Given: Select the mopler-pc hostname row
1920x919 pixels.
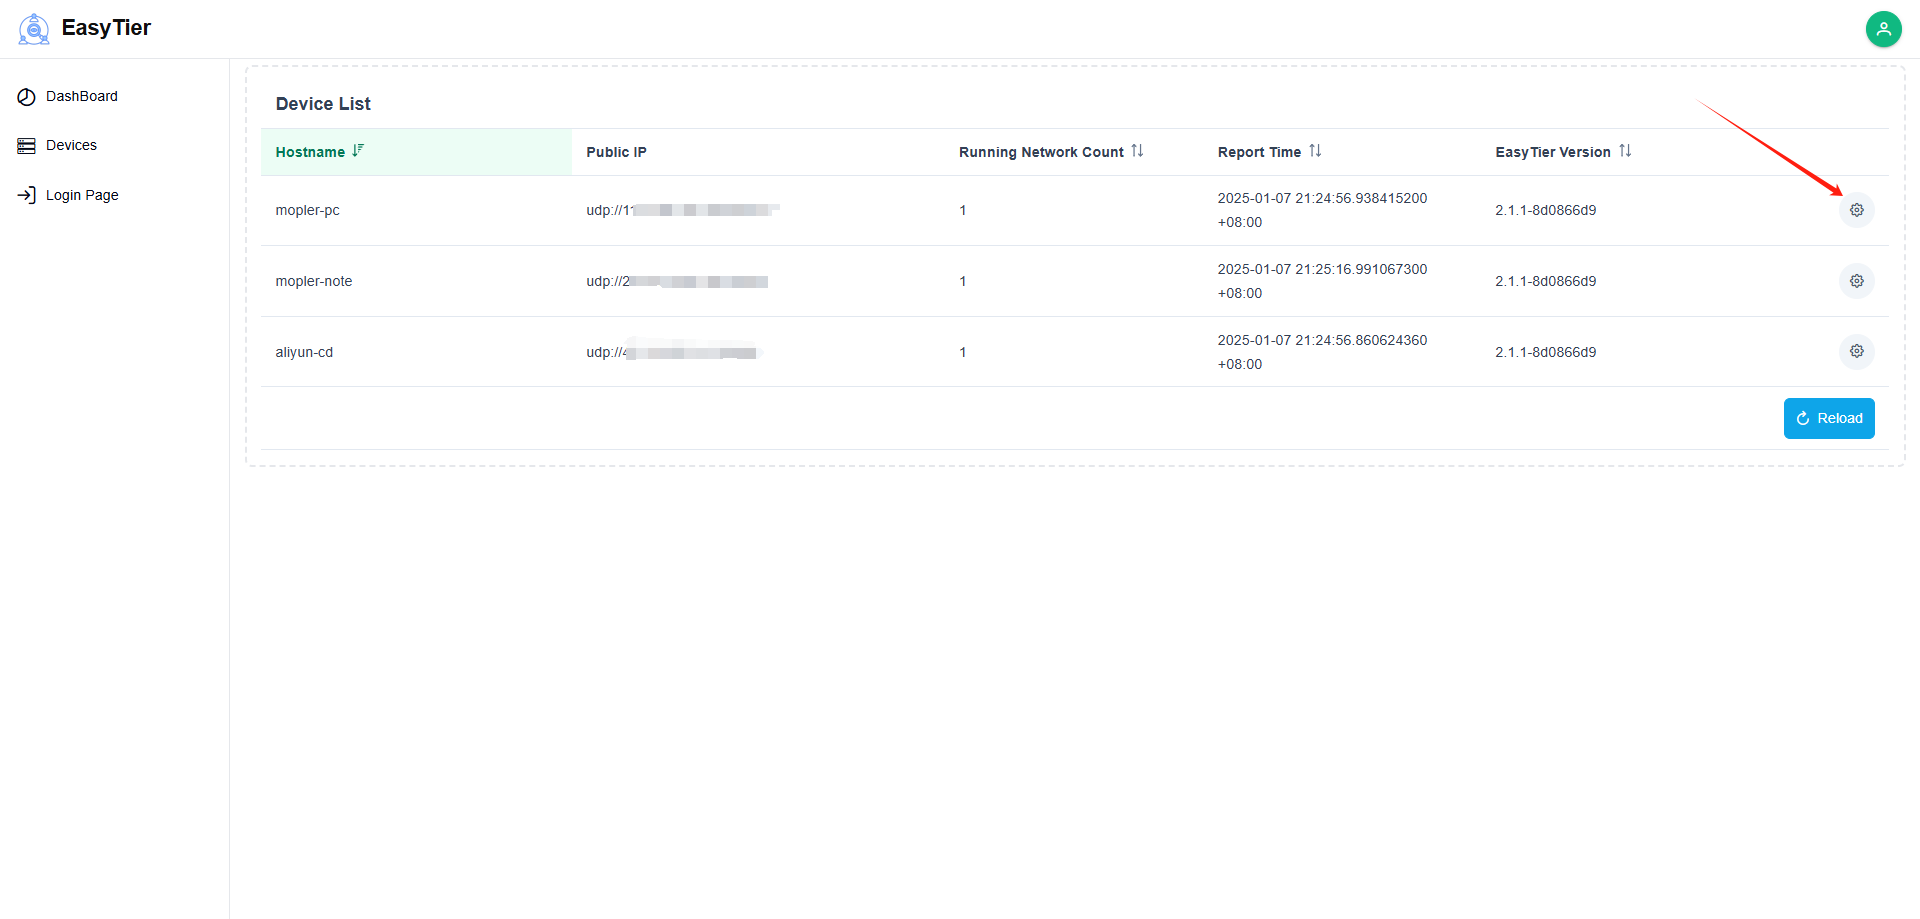Looking at the screenshot, I should [308, 211].
